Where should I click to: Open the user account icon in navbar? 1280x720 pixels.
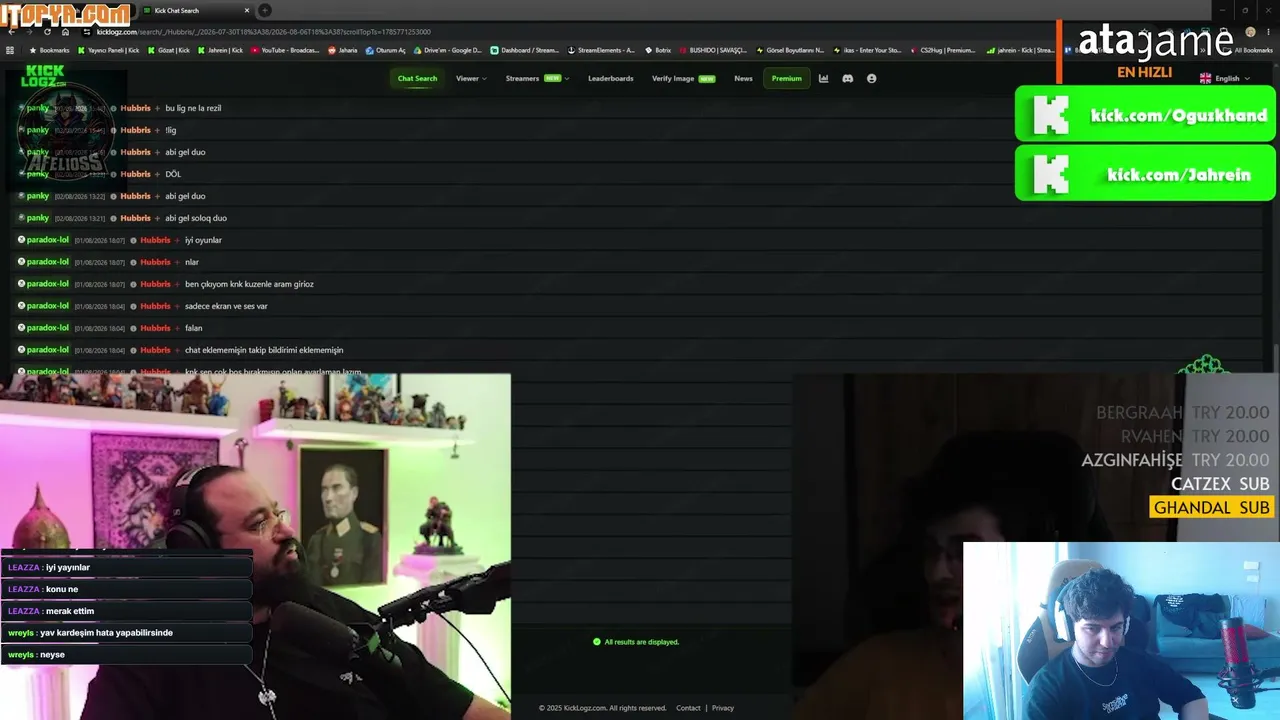871,78
